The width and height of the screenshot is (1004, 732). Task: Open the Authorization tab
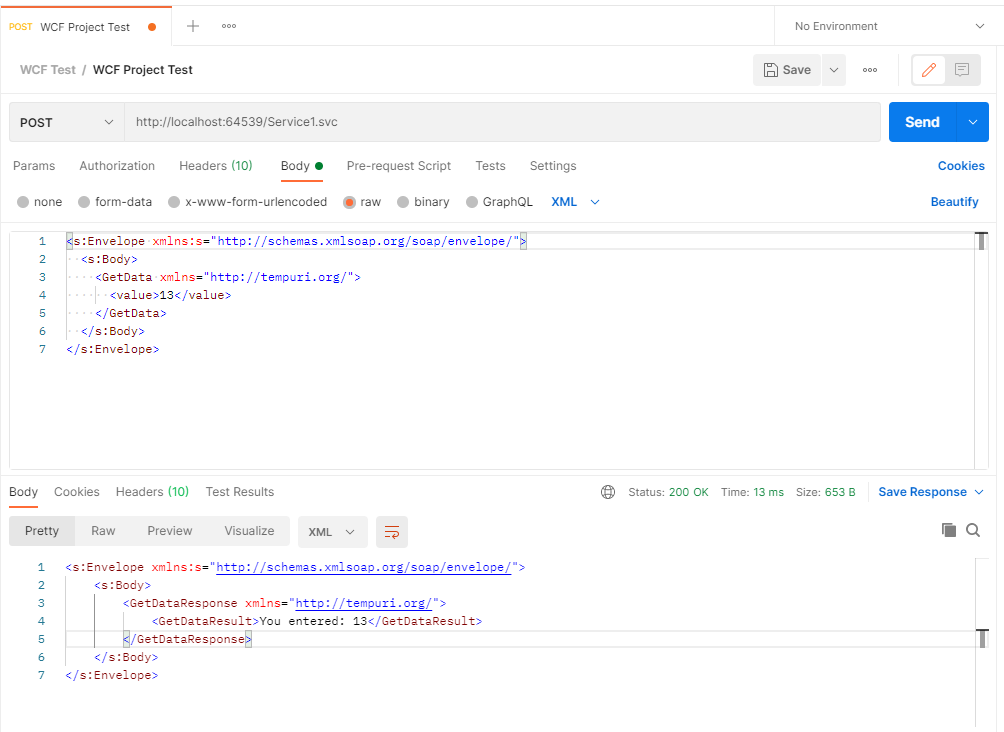click(117, 166)
